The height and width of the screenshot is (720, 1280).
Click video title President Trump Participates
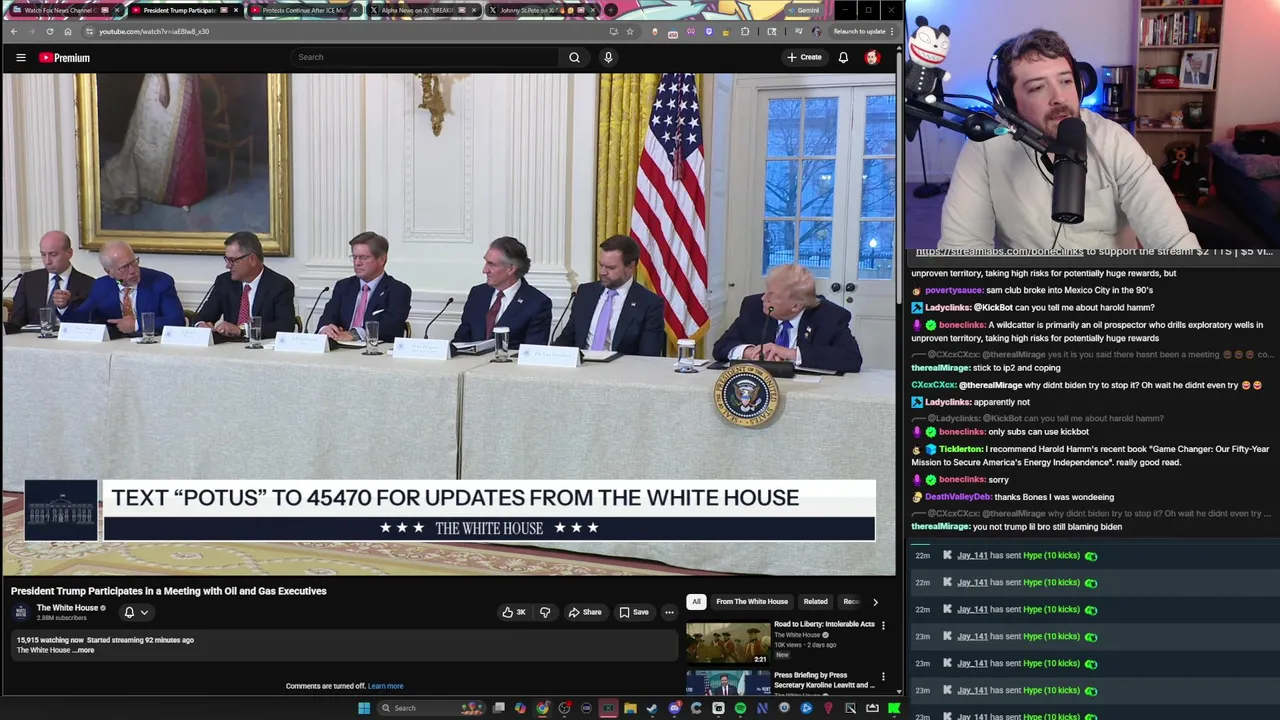click(x=169, y=591)
